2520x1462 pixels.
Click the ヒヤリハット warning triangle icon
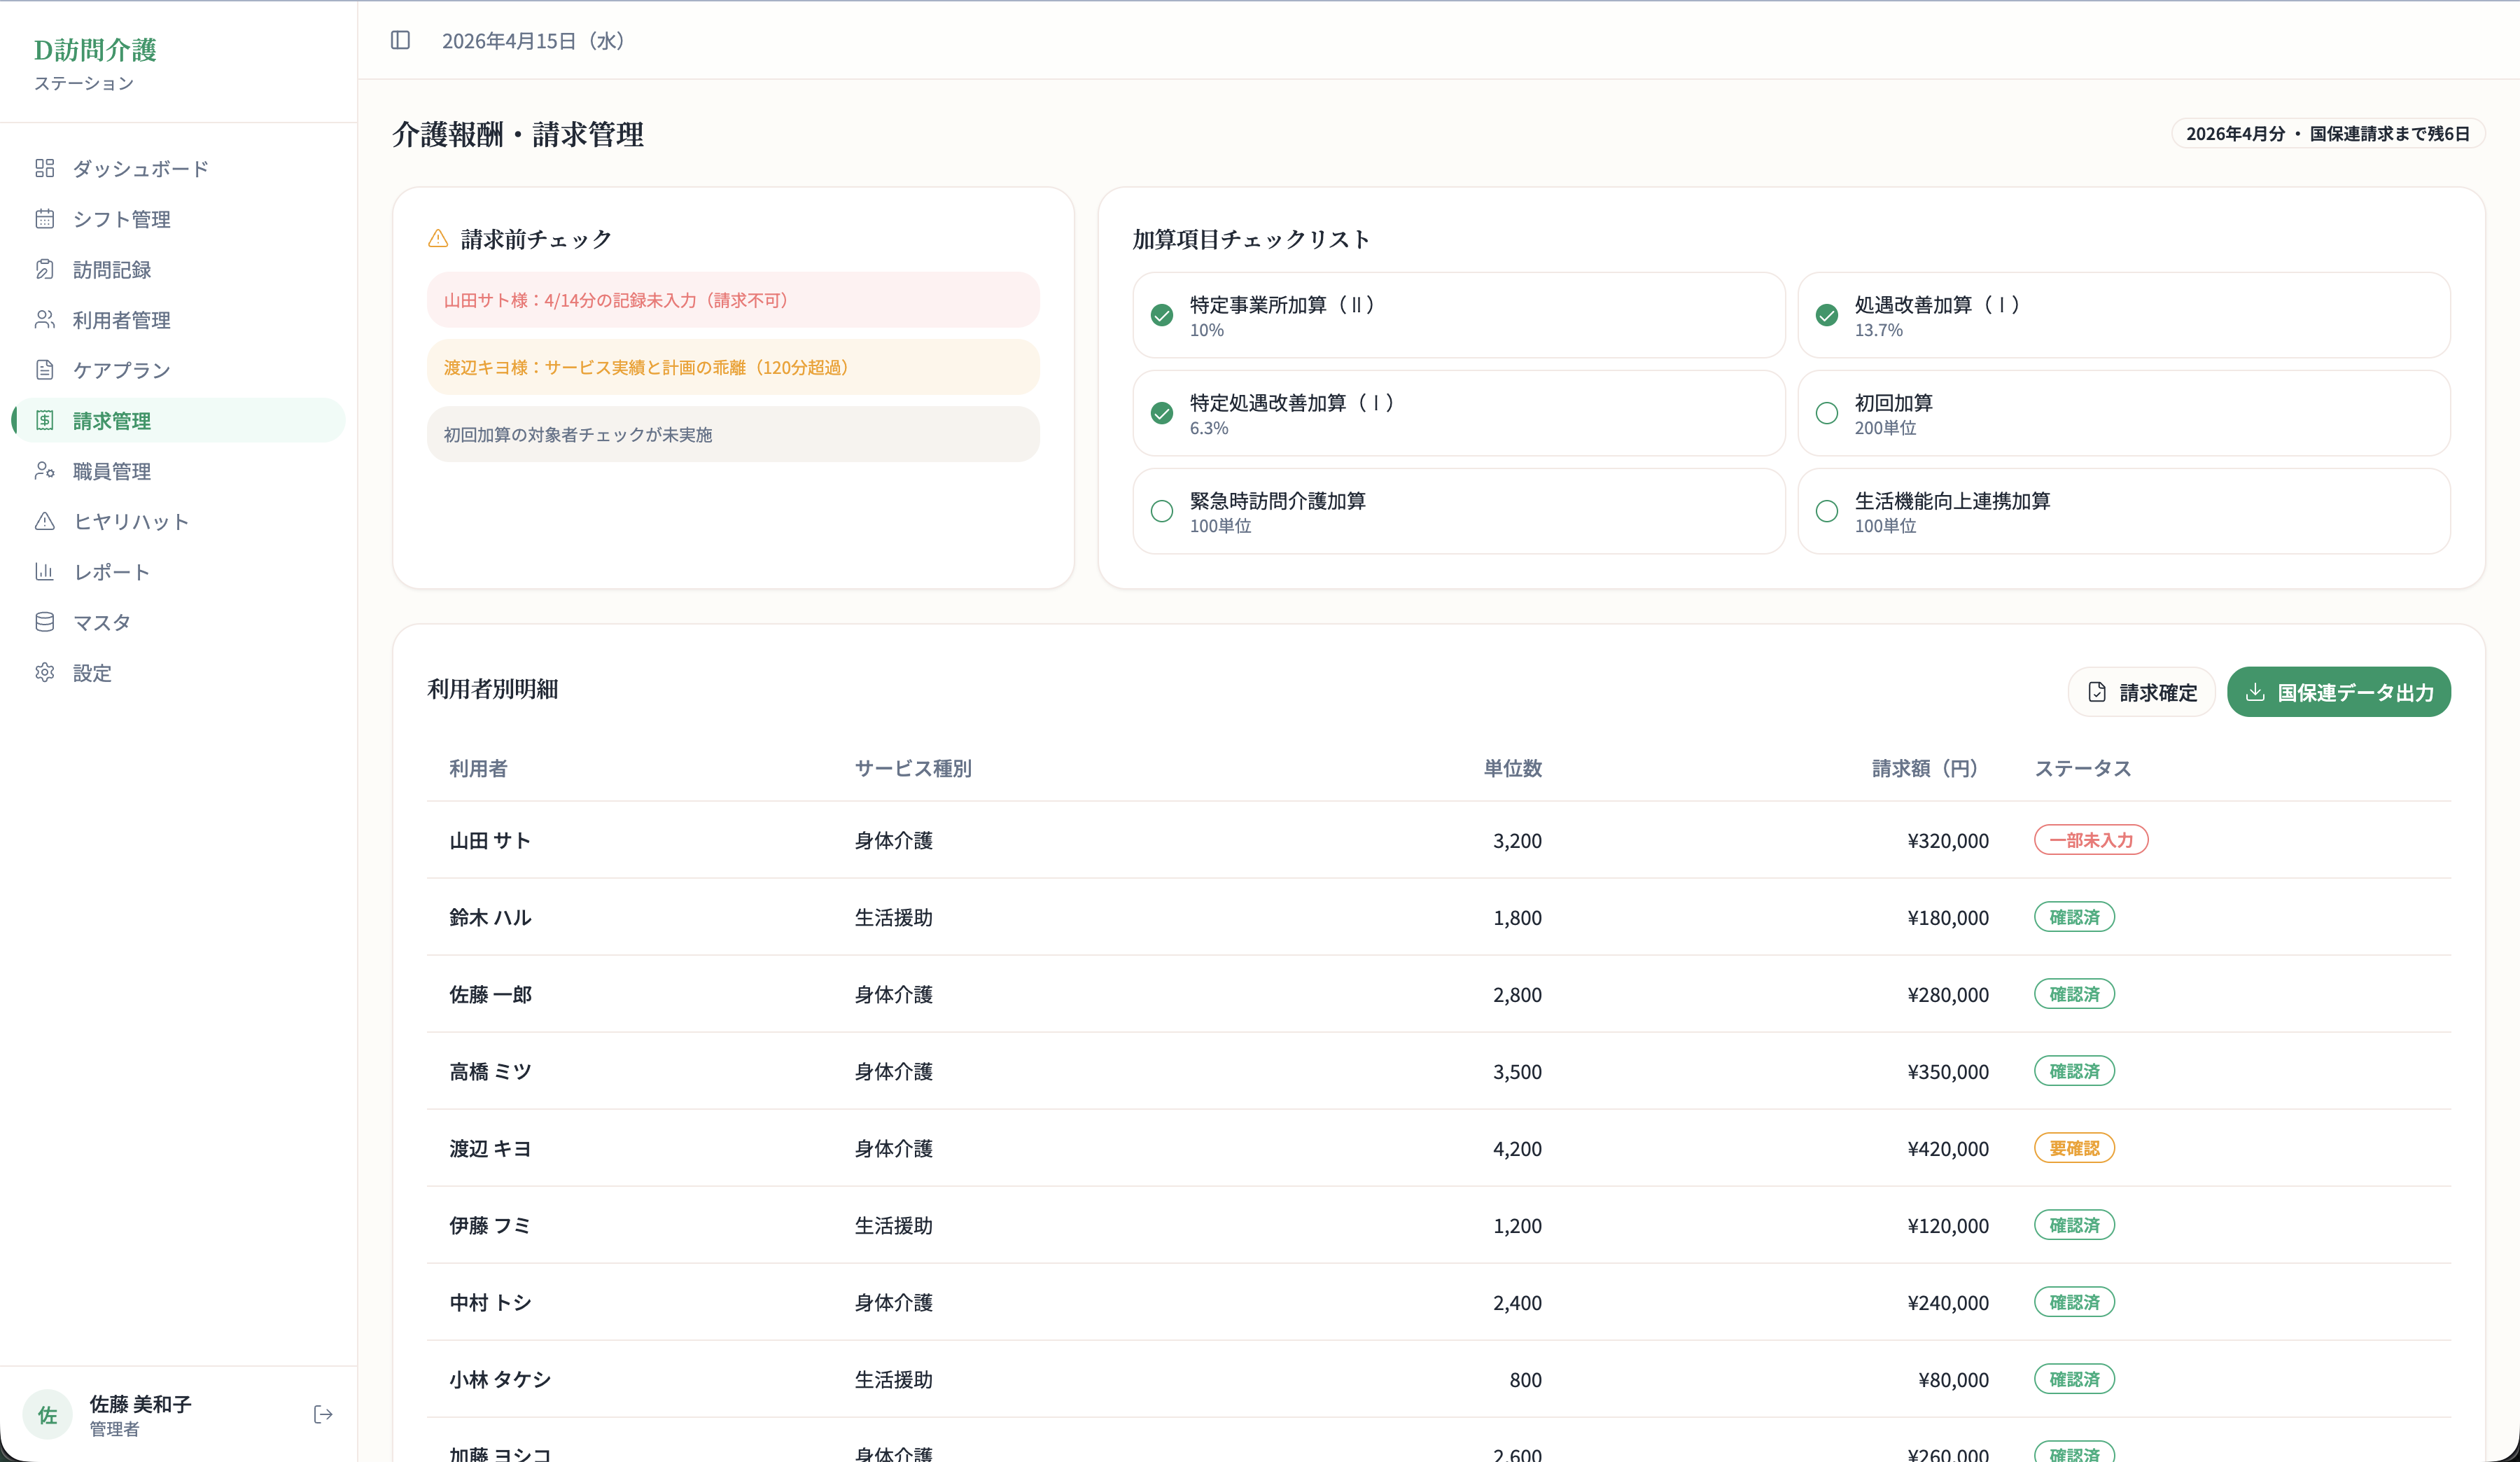click(x=45, y=521)
